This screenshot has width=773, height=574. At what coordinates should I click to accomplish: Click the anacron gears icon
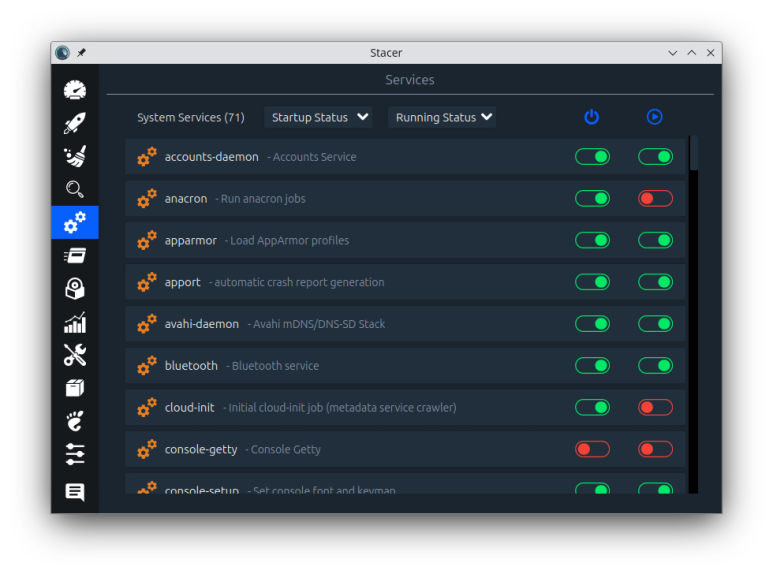click(x=147, y=199)
